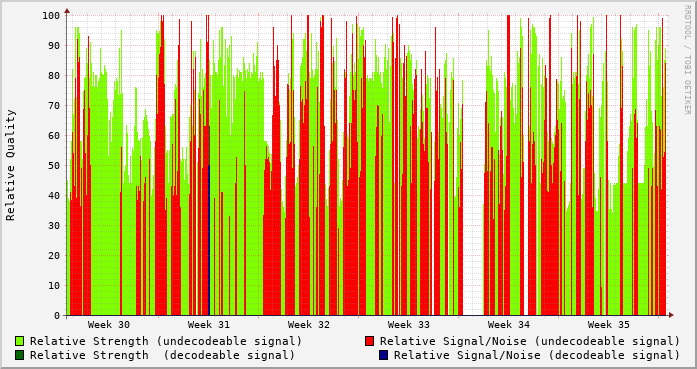Select the Week 34 axis label
This screenshot has width=697, height=369.
tap(509, 325)
